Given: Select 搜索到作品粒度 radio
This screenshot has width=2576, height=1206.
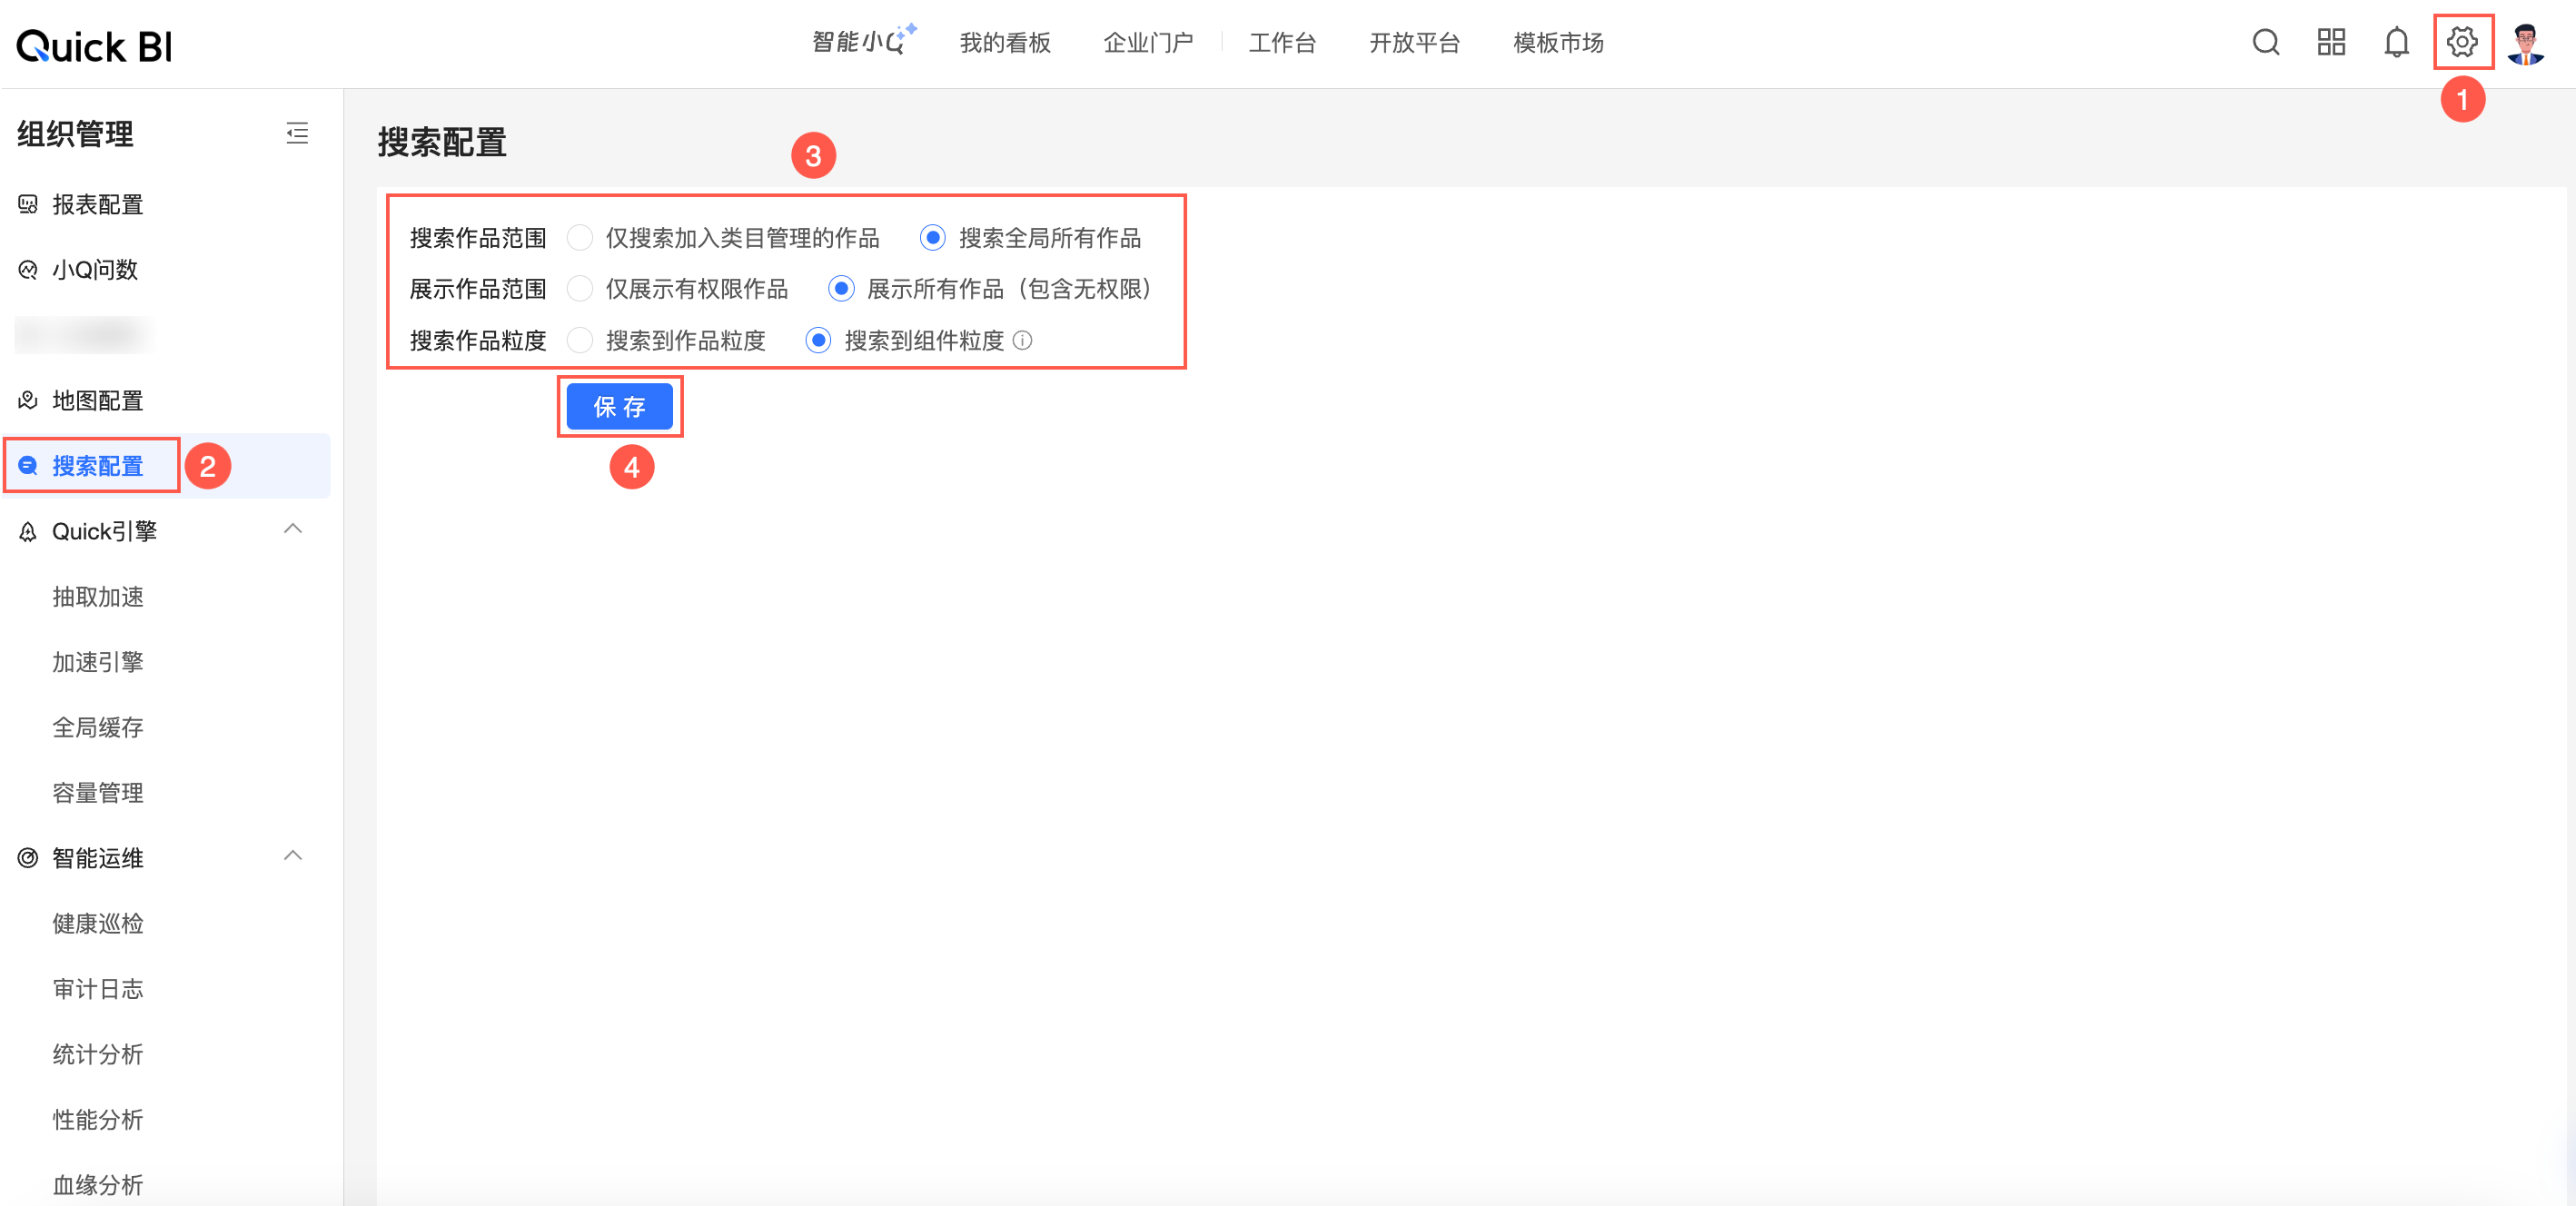Looking at the screenshot, I should 580,341.
